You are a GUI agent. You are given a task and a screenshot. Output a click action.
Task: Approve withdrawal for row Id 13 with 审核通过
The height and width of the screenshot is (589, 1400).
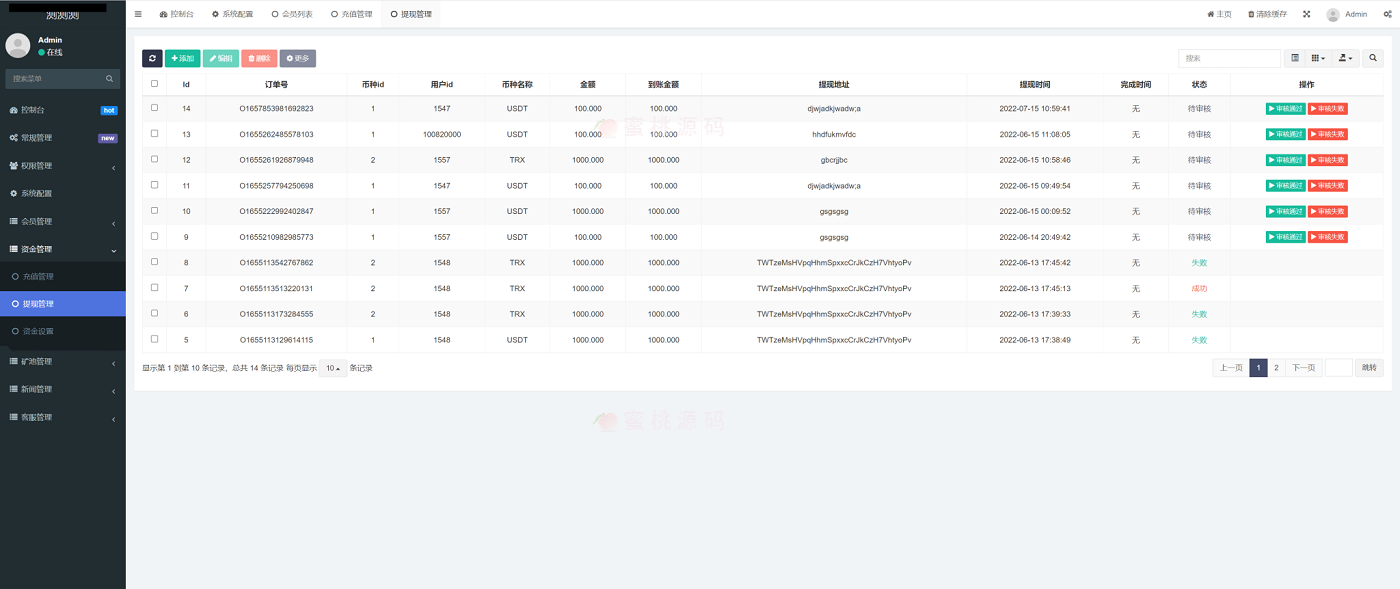pyautogui.click(x=1285, y=134)
